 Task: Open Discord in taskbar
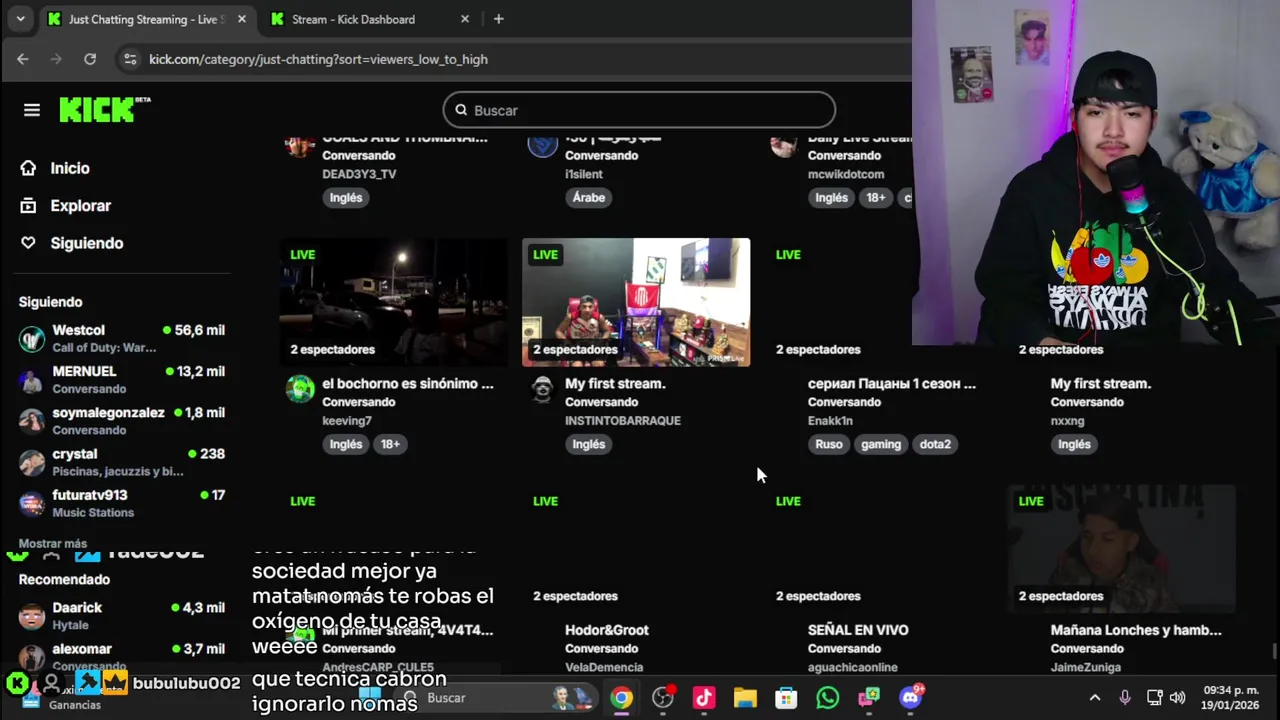pos(910,698)
